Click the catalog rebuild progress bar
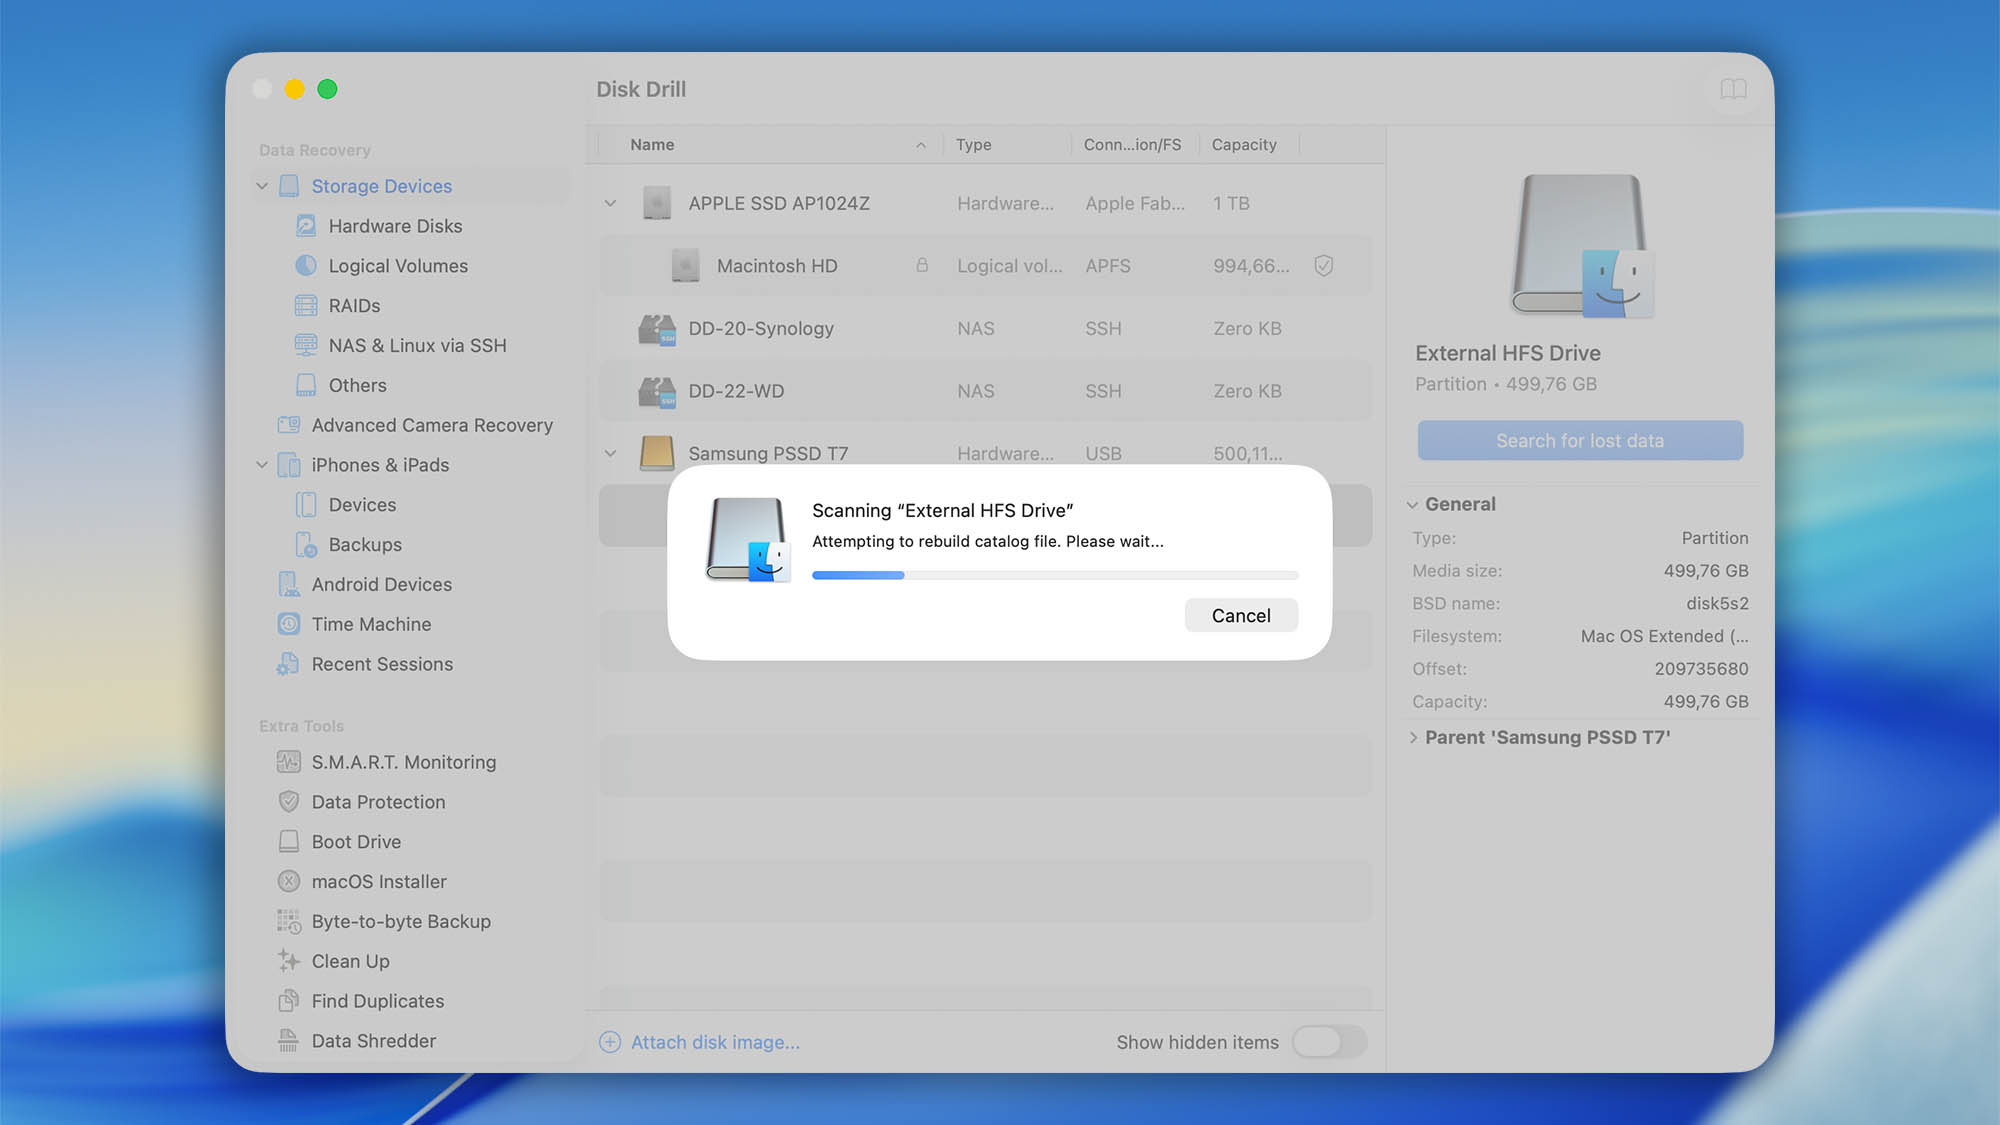Viewport: 2000px width, 1125px height. click(1054, 575)
